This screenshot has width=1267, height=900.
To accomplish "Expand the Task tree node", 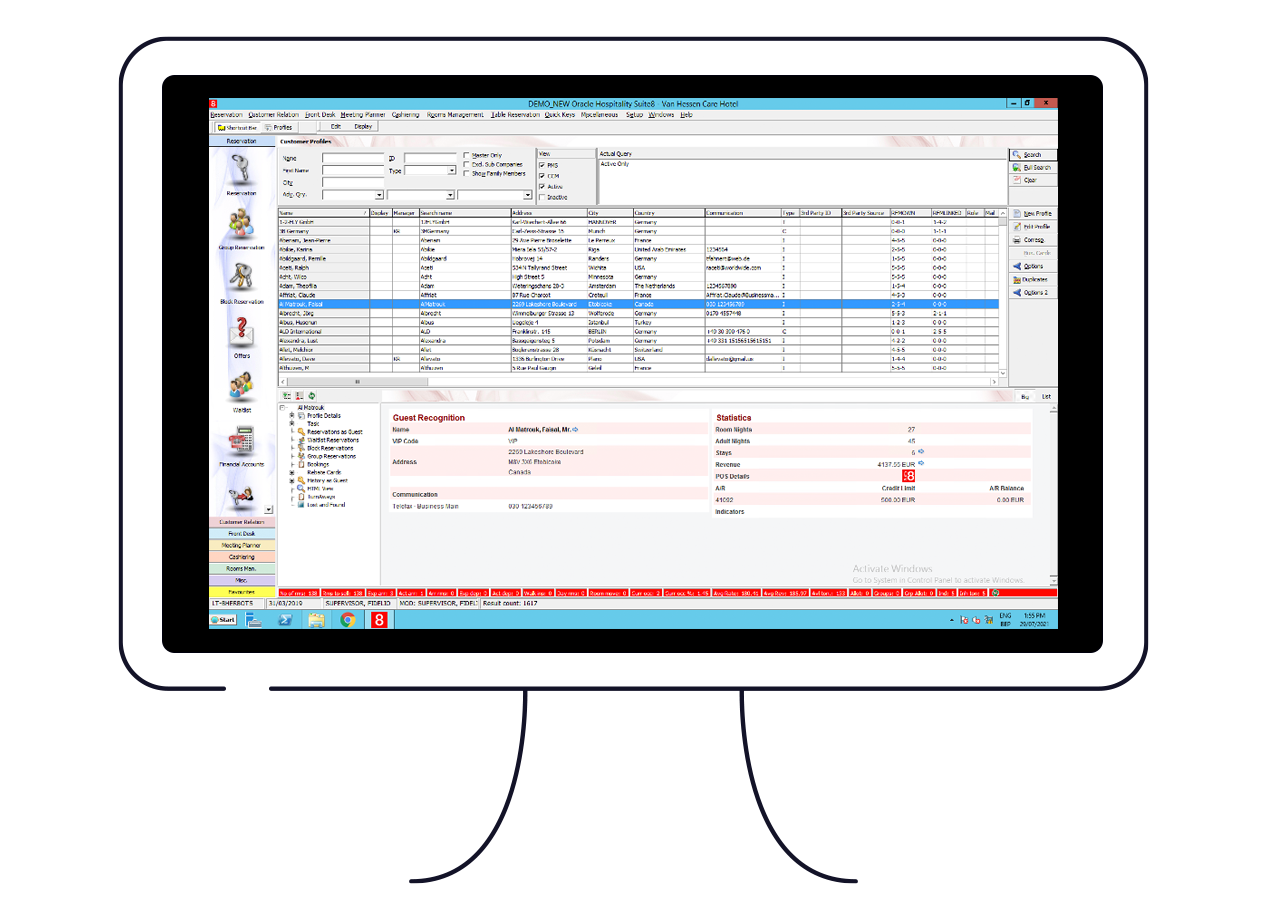I will (292, 423).
